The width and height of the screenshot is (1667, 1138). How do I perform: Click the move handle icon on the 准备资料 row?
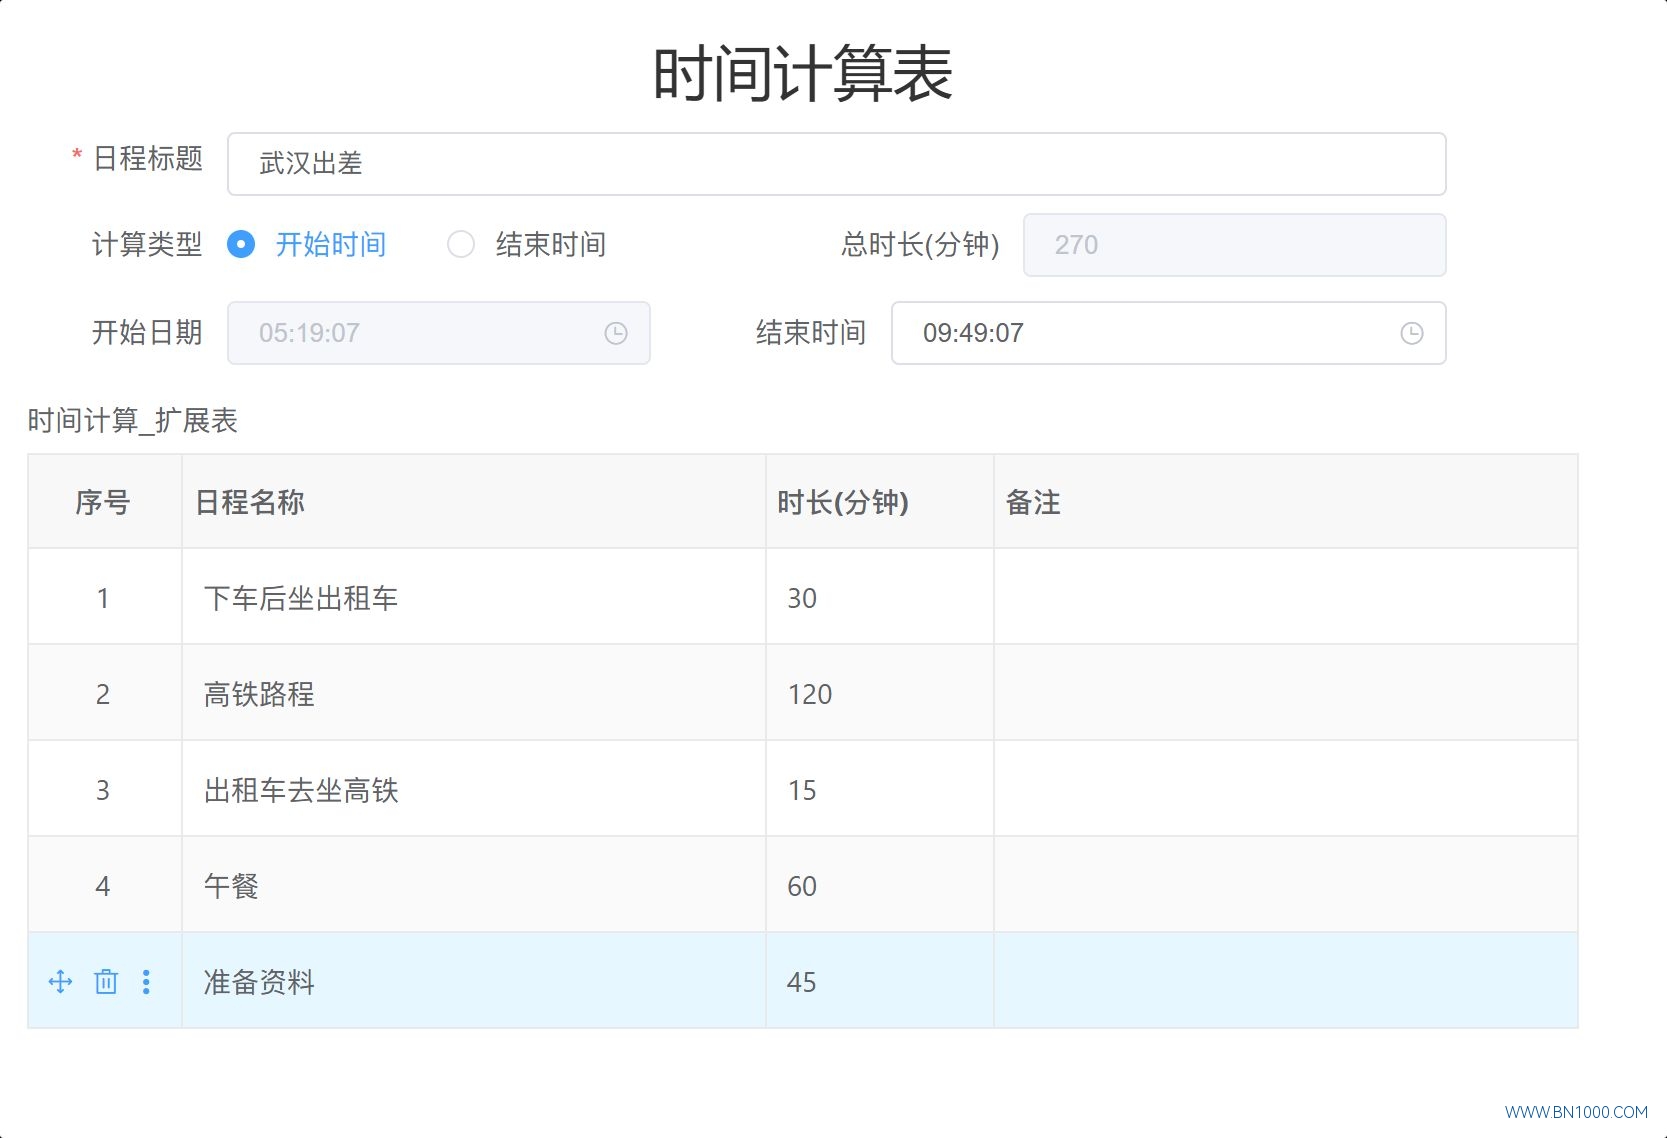[60, 982]
